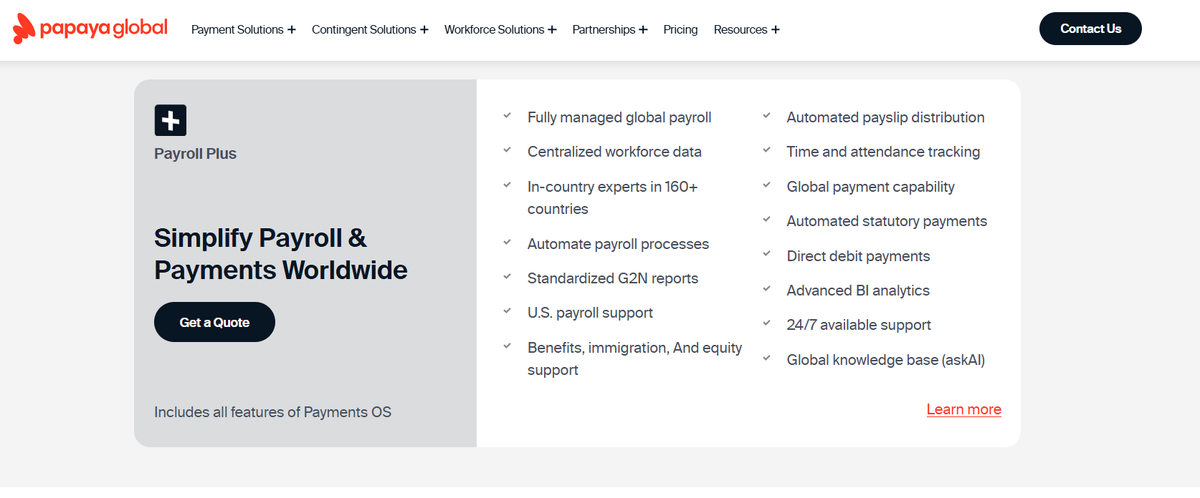Click the Papaya Global logo

click(90, 29)
